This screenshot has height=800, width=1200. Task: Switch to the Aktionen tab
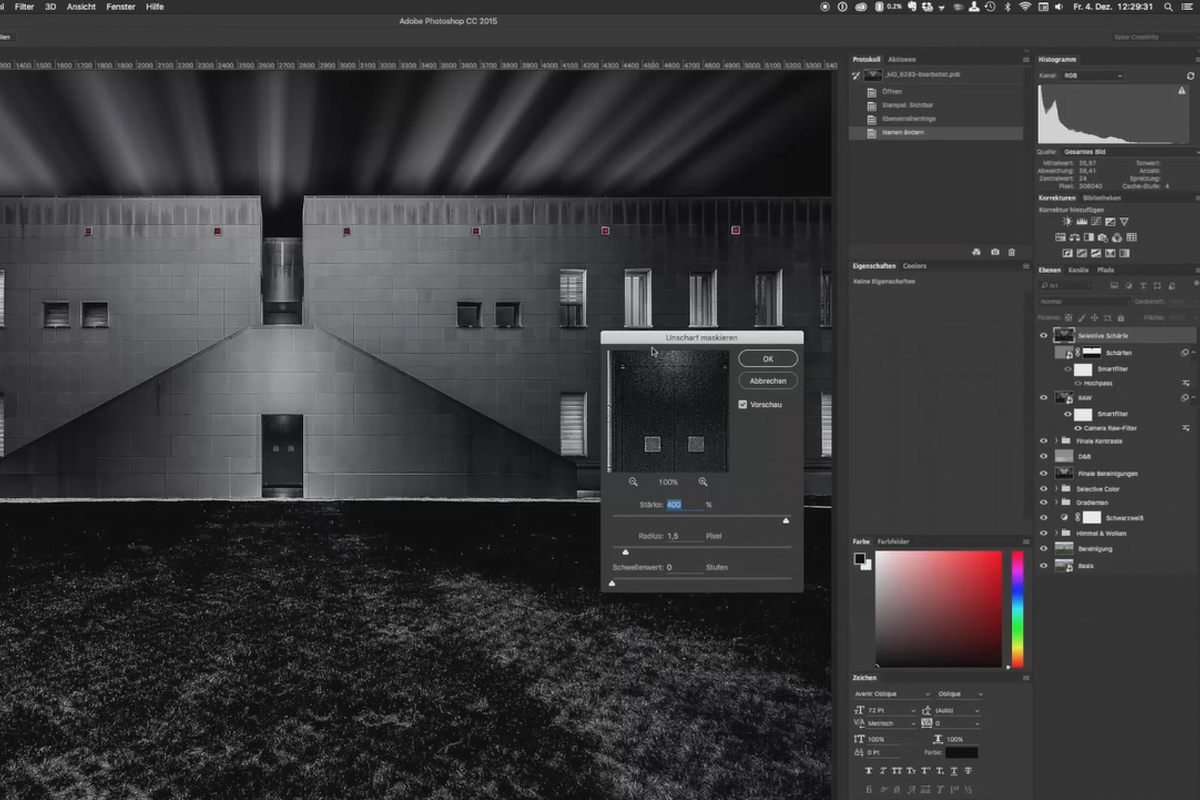(902, 59)
